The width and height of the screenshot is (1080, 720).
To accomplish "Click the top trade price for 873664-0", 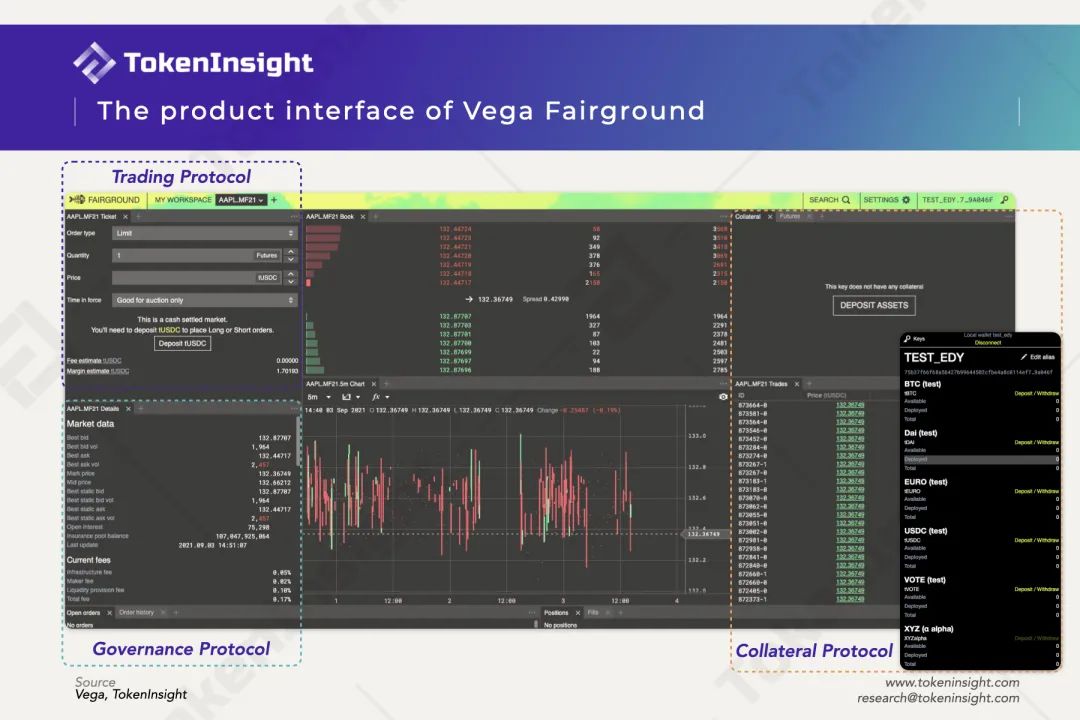I will pos(850,405).
